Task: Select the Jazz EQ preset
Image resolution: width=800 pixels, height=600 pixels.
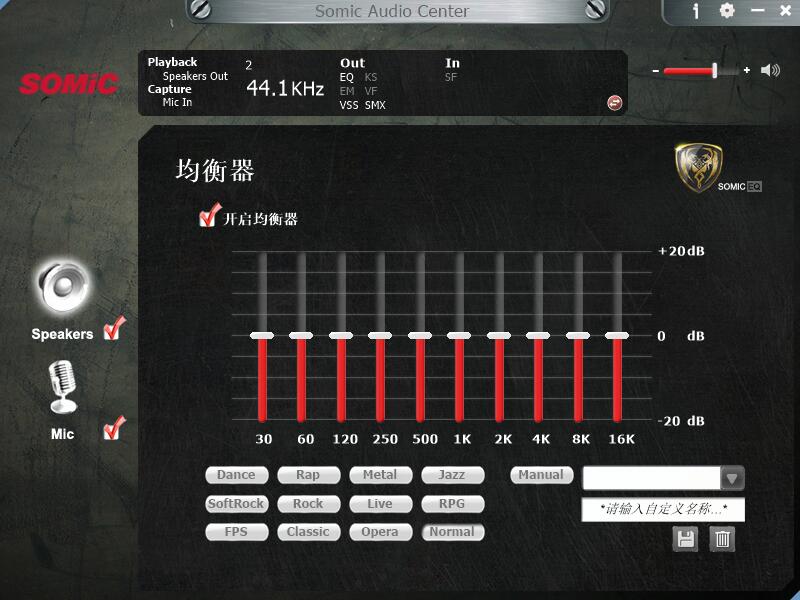Action: coord(452,475)
